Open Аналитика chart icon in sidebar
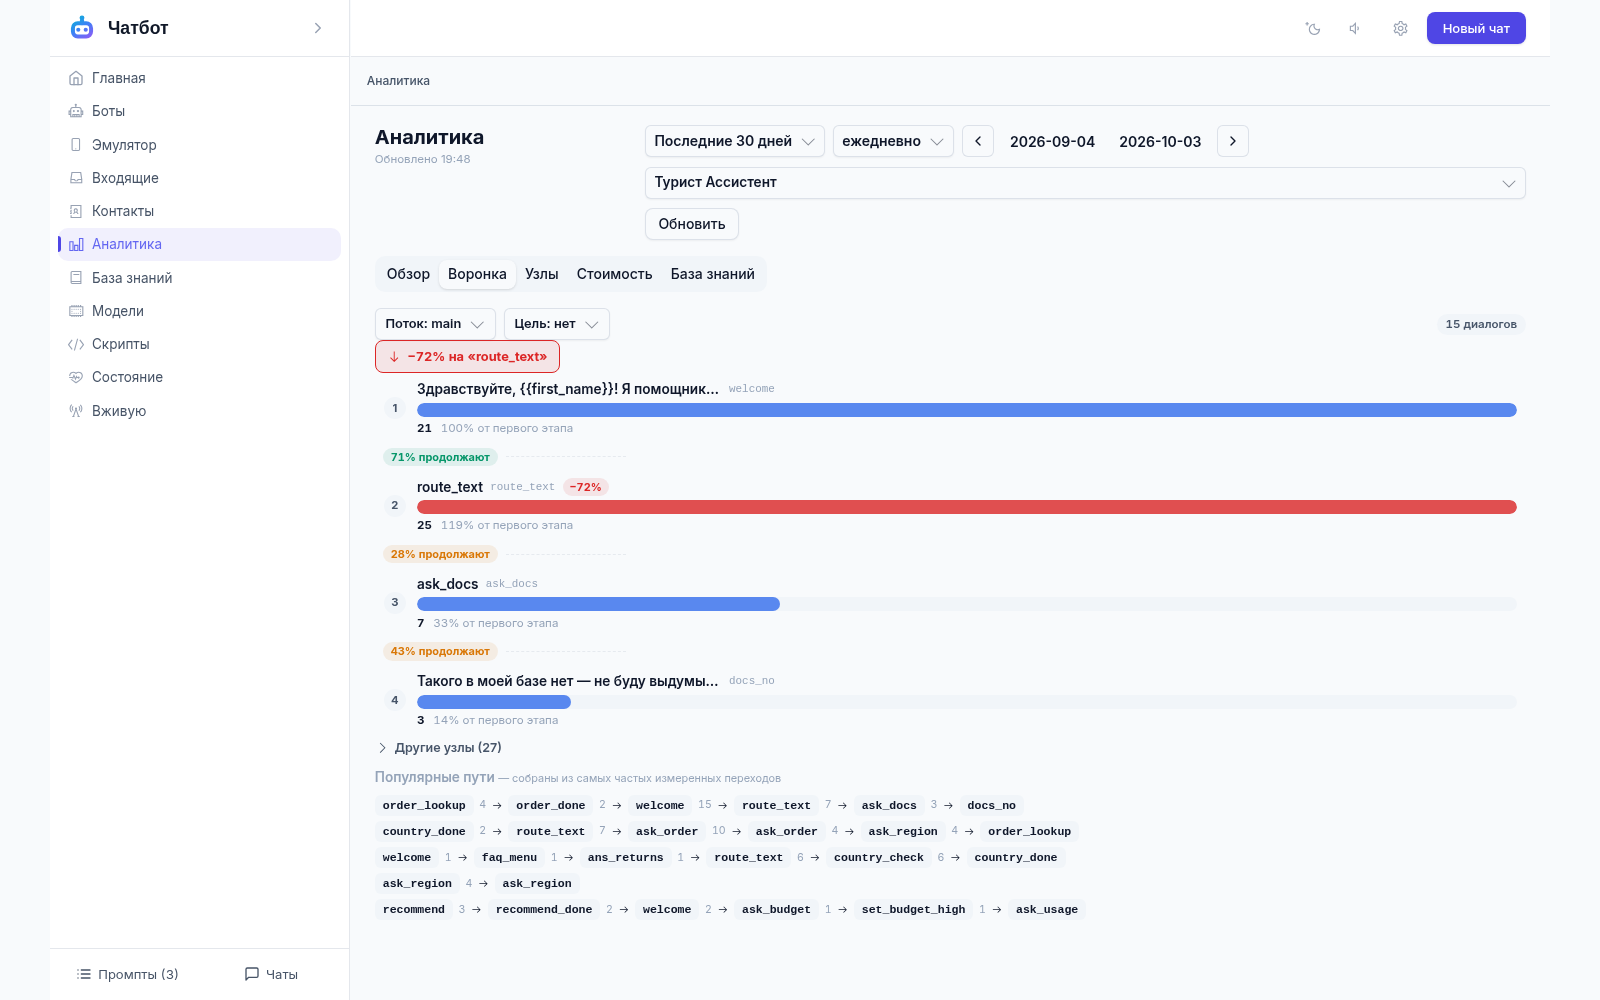Screen dimensions: 1600x1000 coord(76,244)
